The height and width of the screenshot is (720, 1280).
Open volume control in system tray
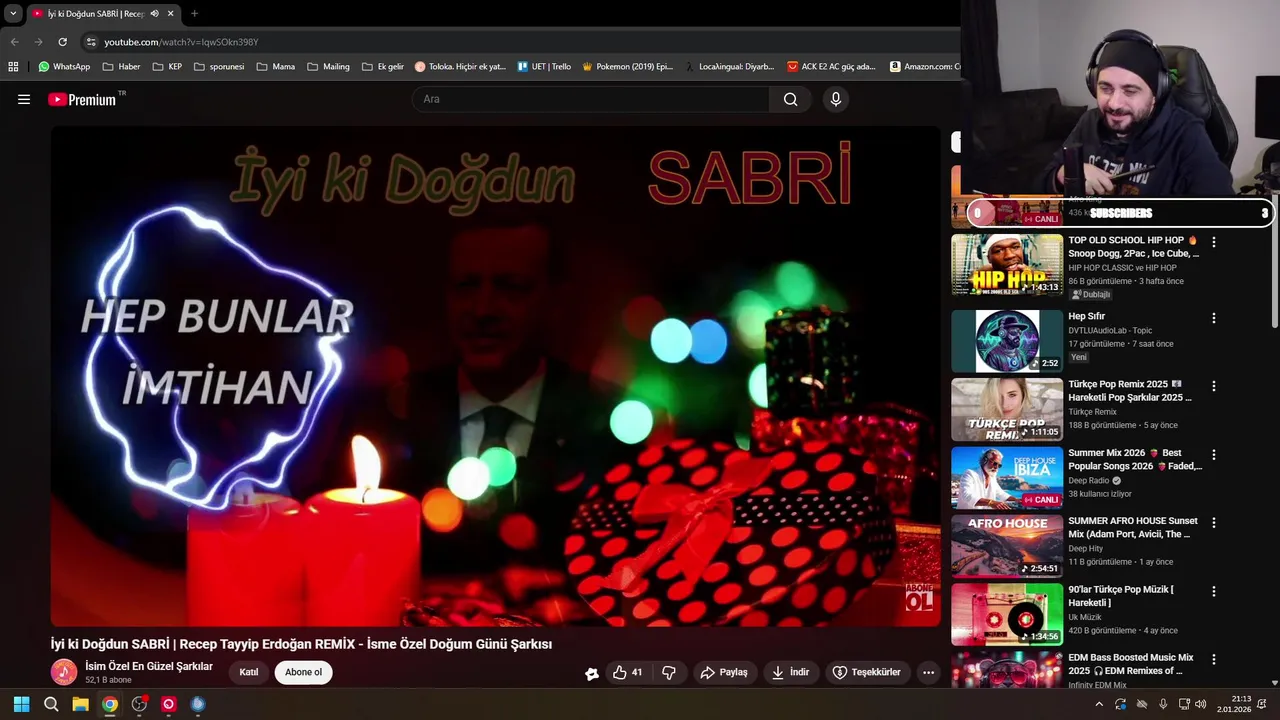[1201, 704]
